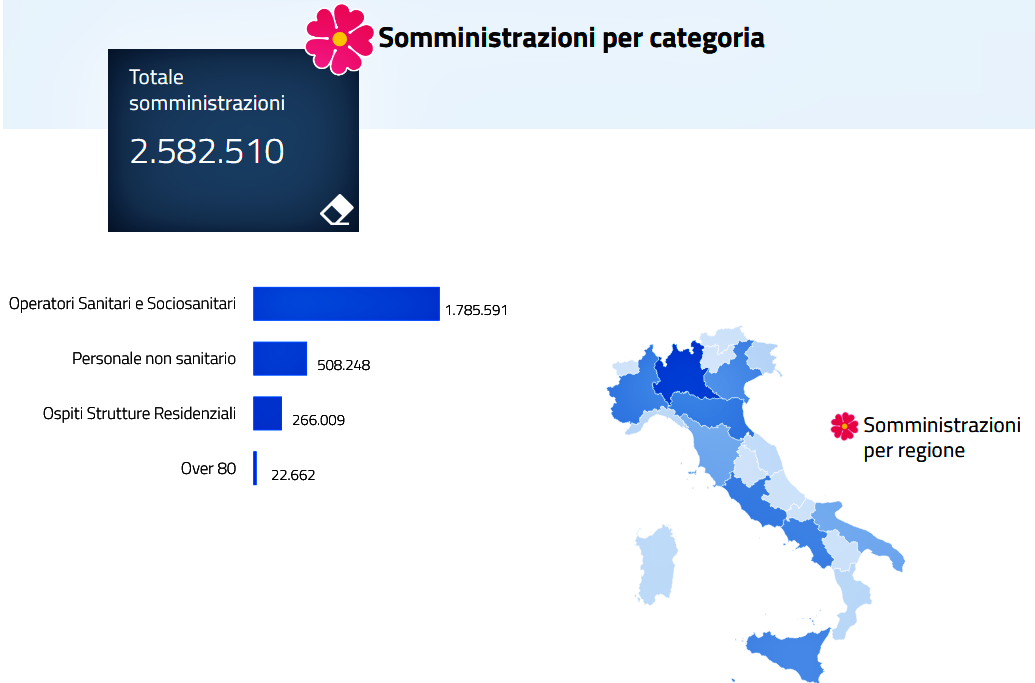Click the 1.785.591 value label
The height and width of the screenshot is (683, 1035).
[476, 310]
